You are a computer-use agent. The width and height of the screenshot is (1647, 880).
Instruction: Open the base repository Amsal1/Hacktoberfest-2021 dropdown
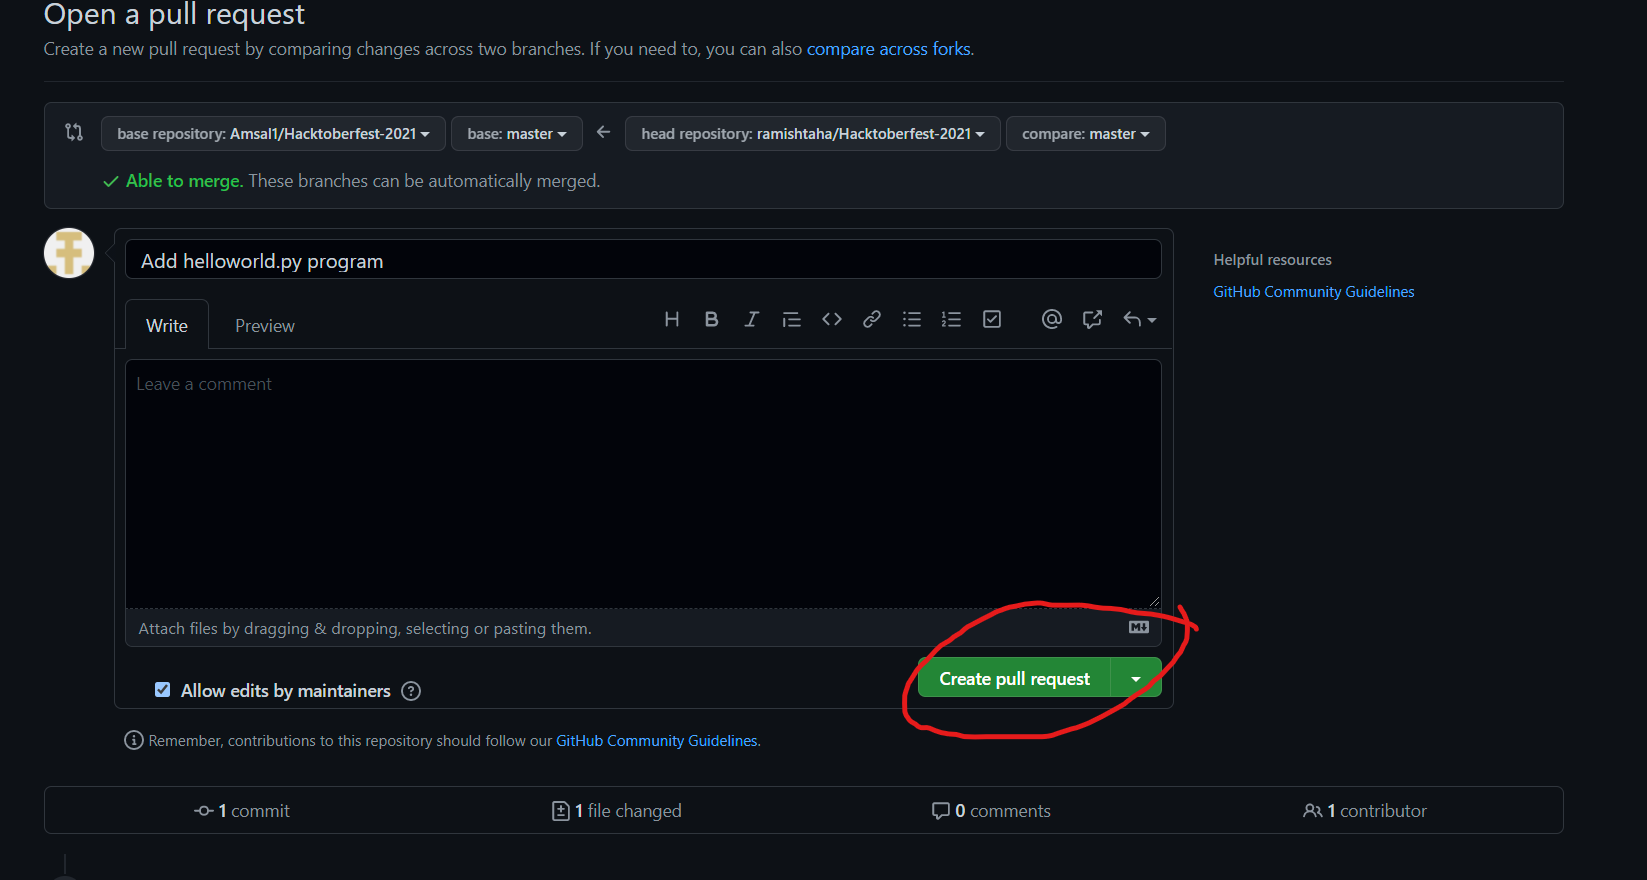click(x=274, y=134)
